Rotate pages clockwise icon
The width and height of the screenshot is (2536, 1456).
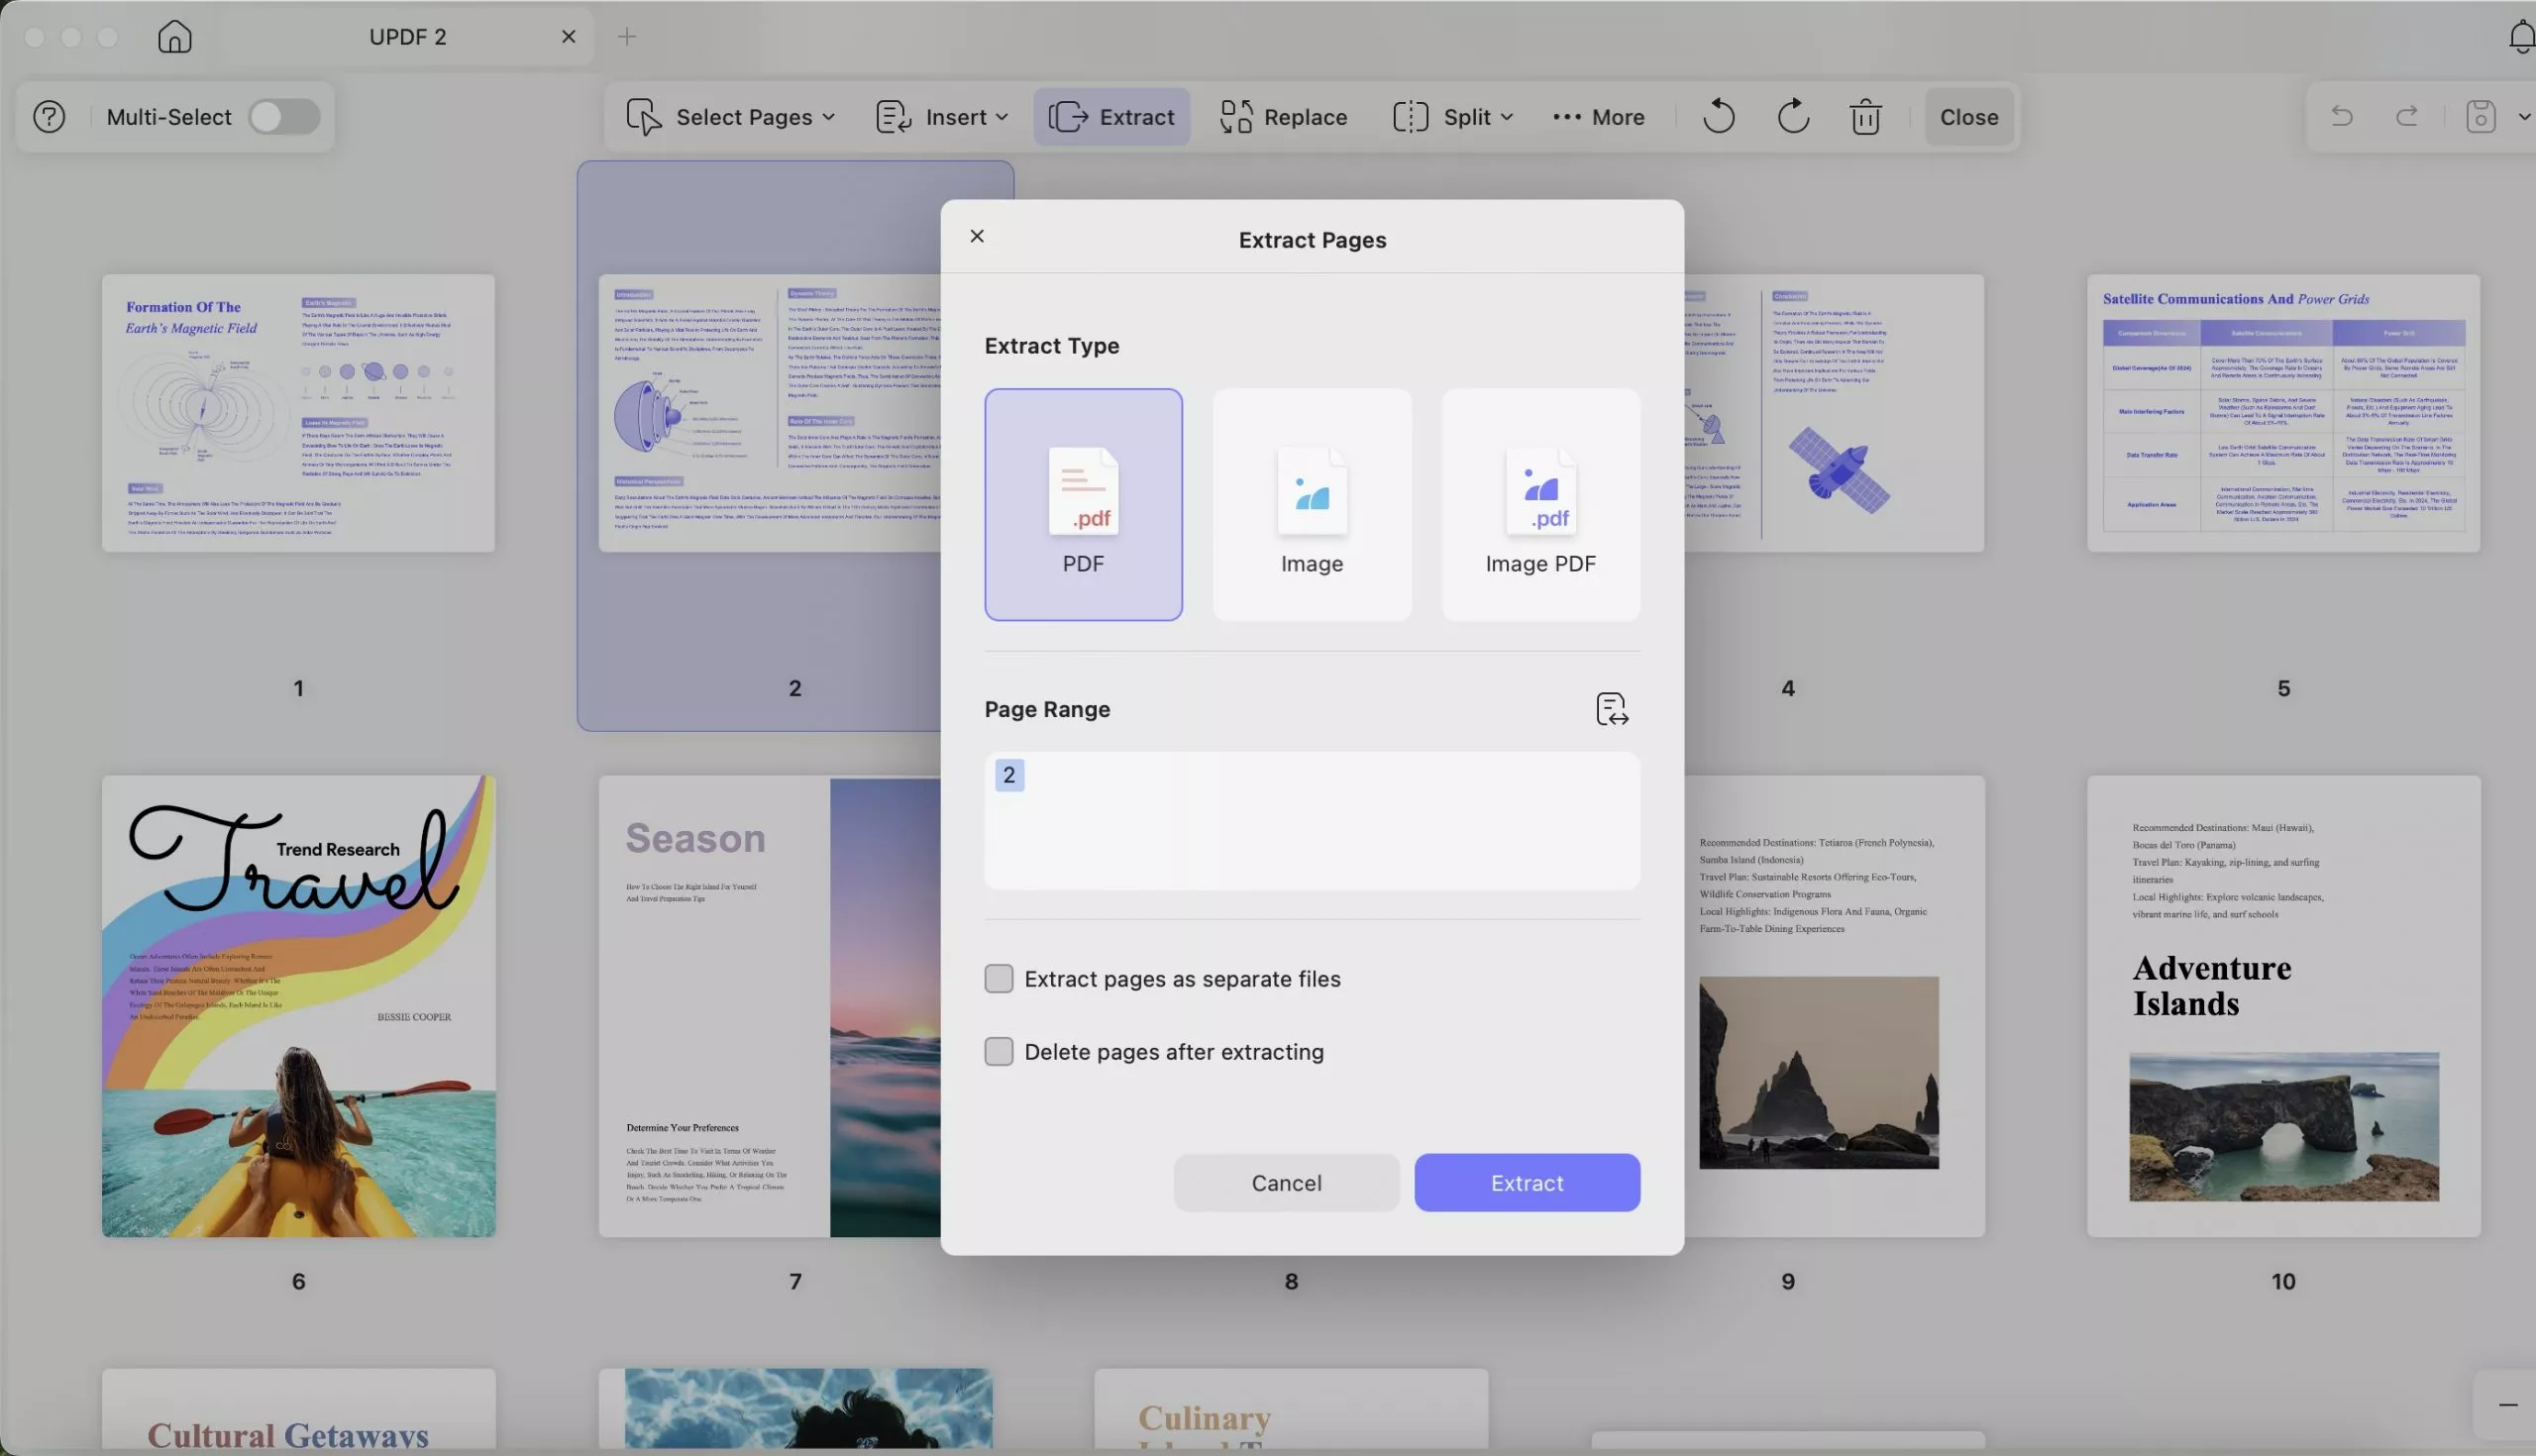coord(1793,117)
